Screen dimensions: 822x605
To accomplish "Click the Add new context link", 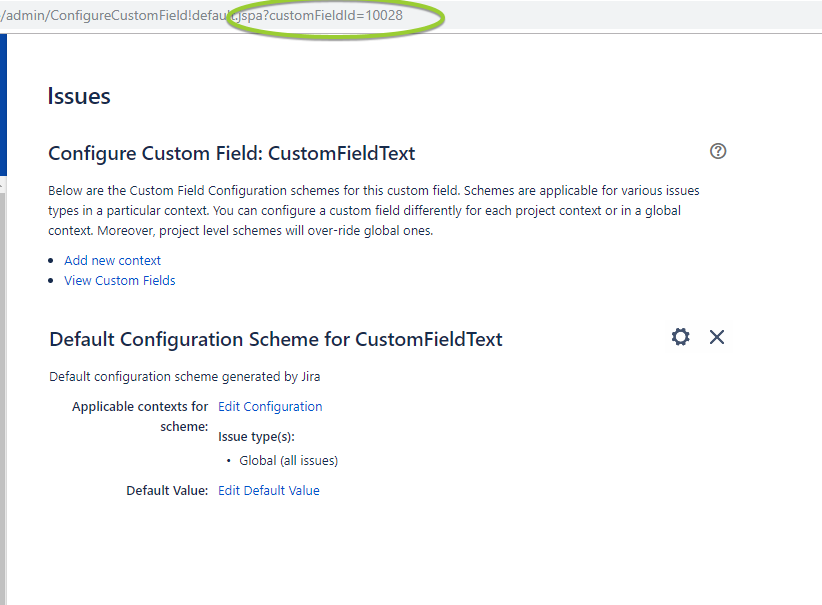I will (x=112, y=260).
